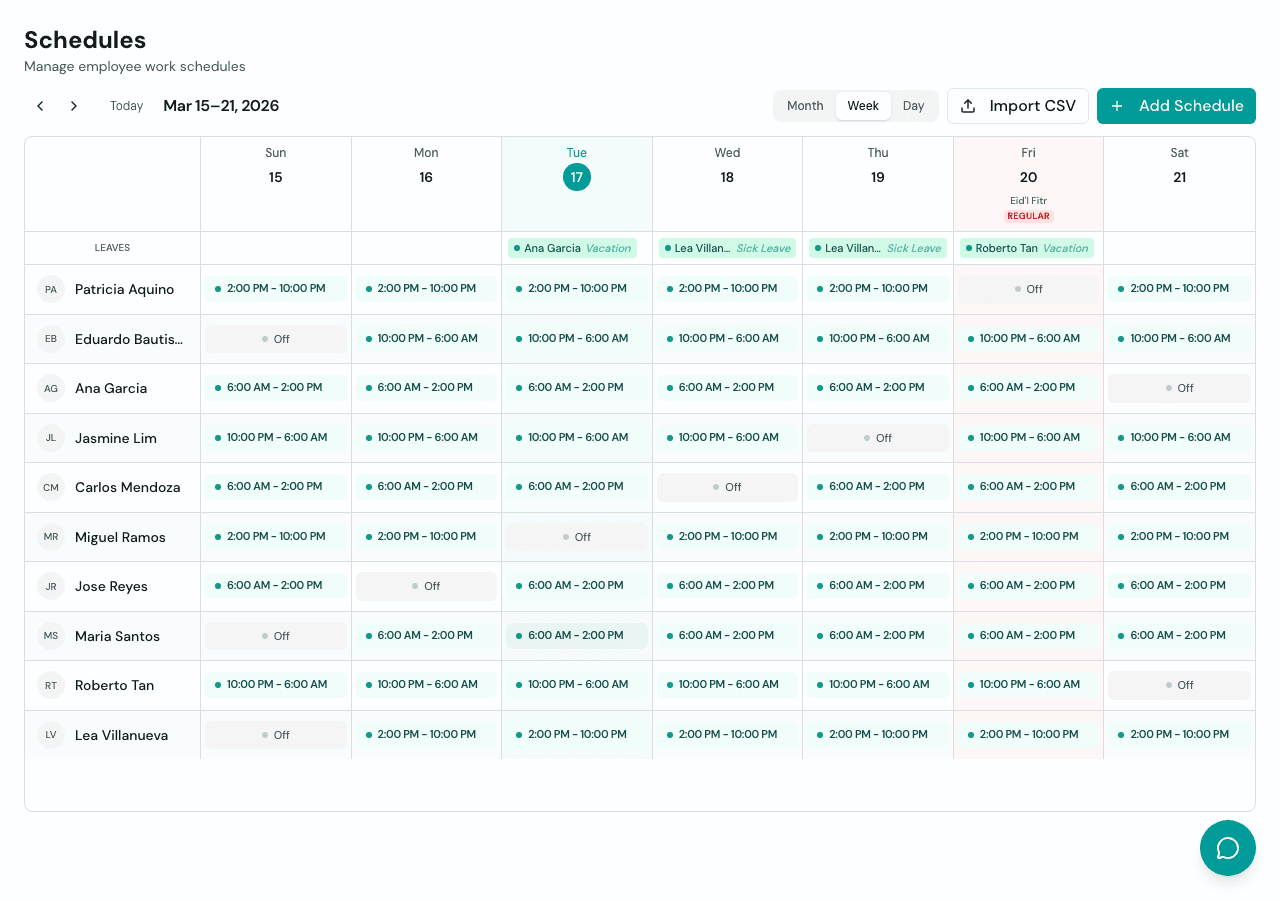Click Roberto Tan's avatar initials

coord(50,685)
